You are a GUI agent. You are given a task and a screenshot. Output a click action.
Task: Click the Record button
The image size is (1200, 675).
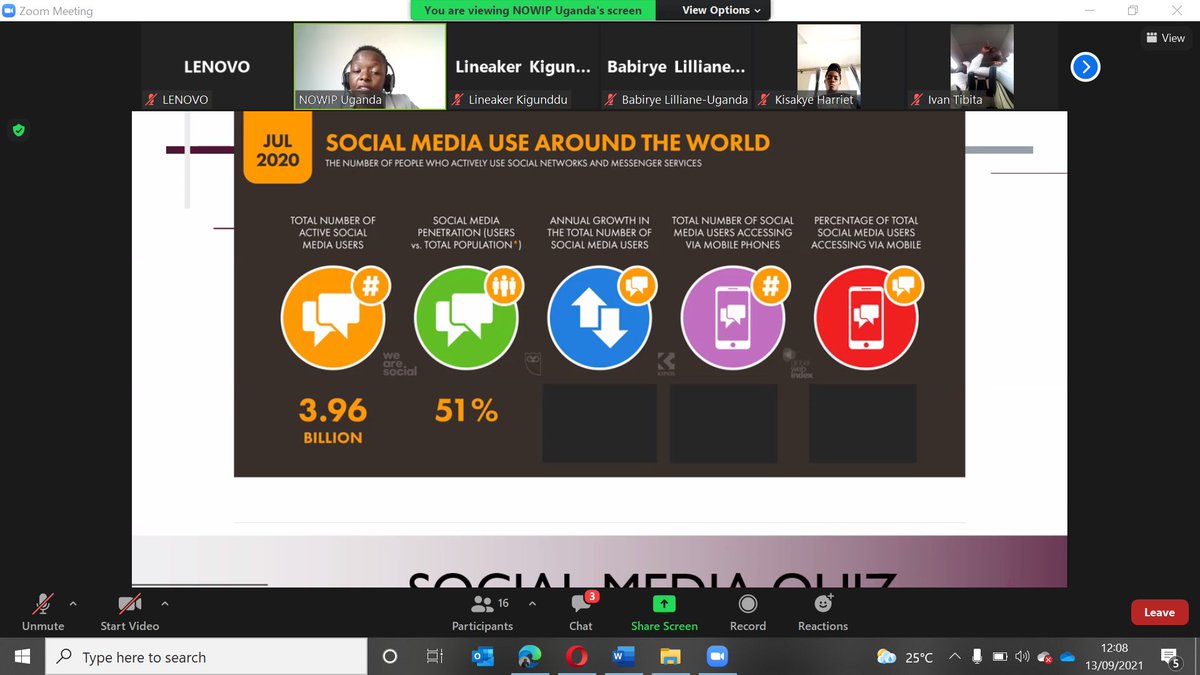click(748, 612)
